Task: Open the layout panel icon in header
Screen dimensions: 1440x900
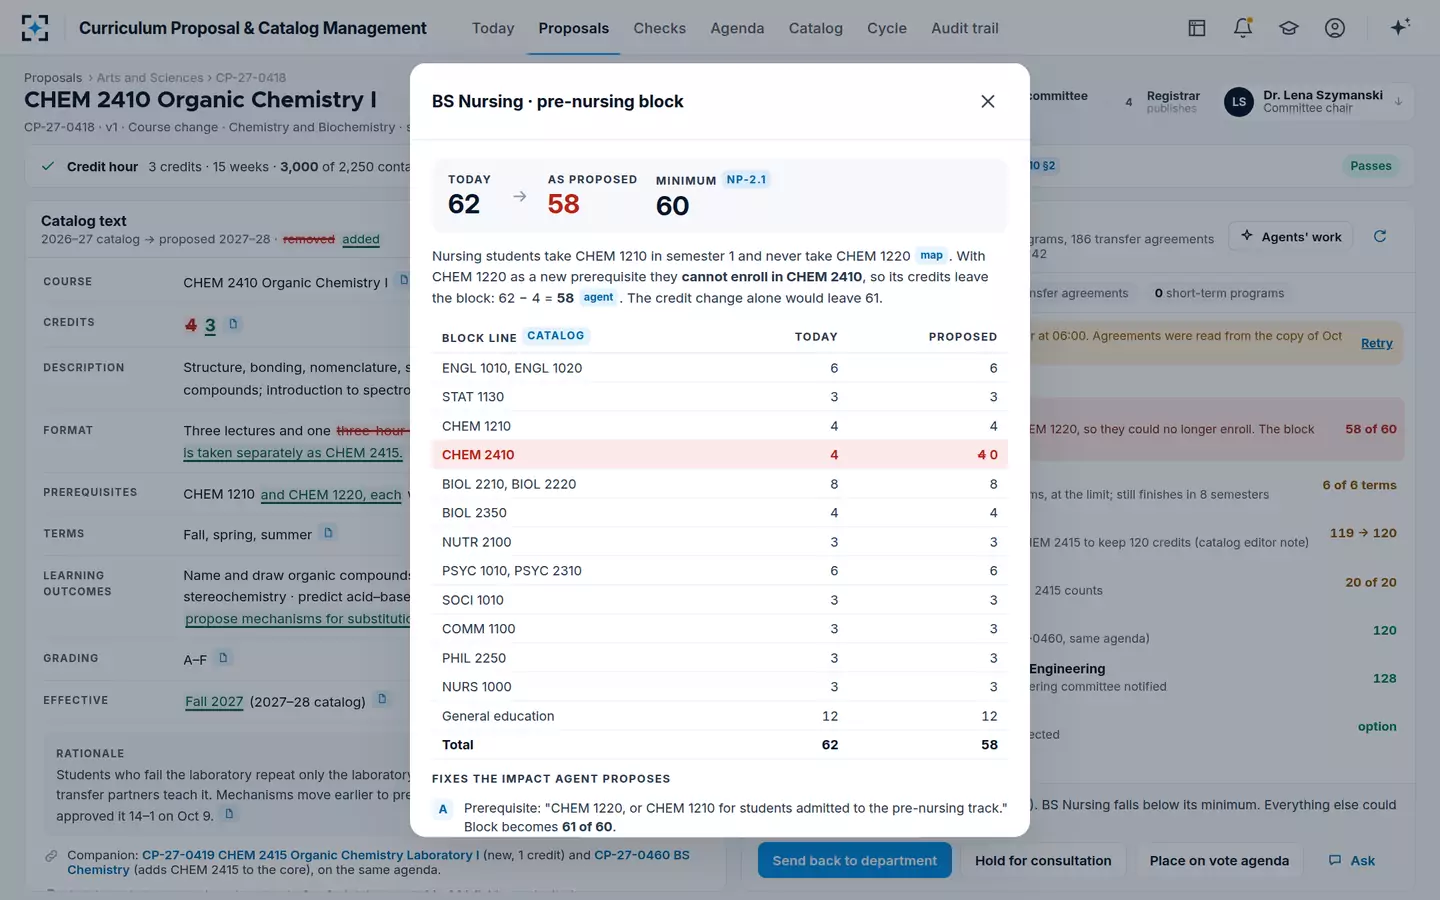Action: 1196,28
